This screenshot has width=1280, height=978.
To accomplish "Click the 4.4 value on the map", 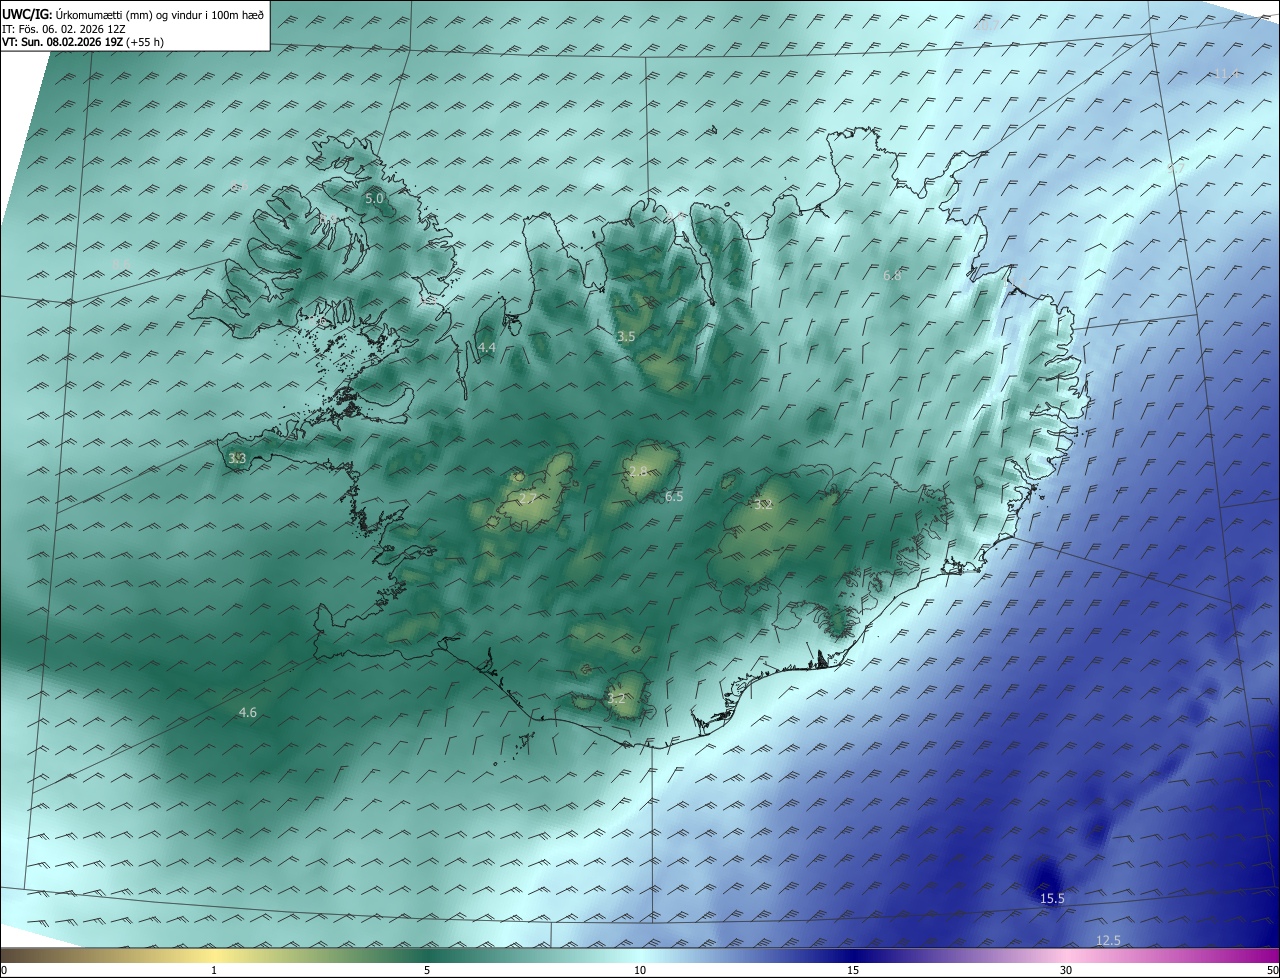I will pyautogui.click(x=487, y=347).
